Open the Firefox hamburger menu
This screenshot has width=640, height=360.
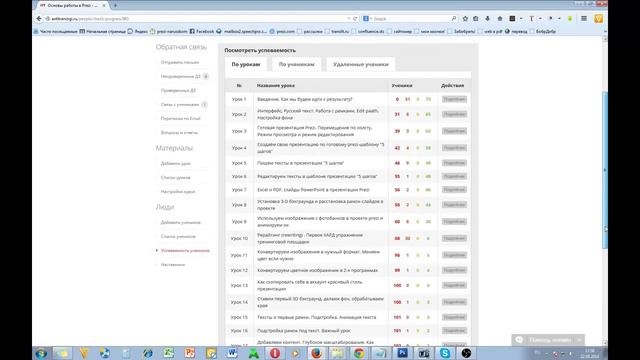pyautogui.click(x=584, y=19)
